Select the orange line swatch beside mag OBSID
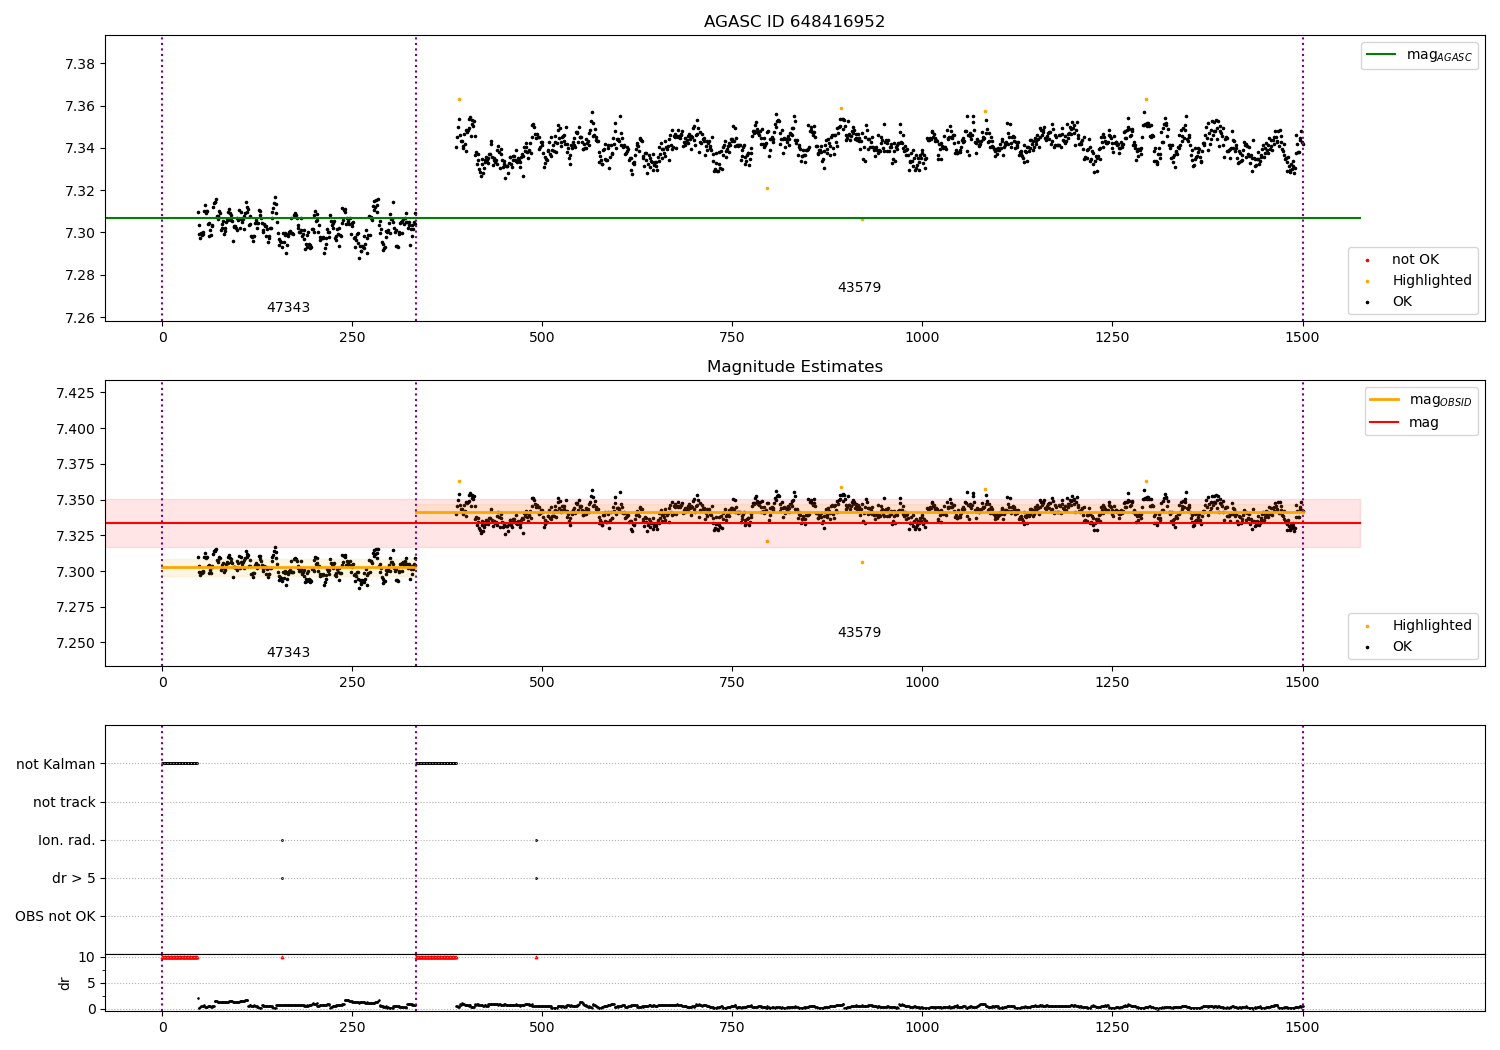1500x1050 pixels. click(x=1384, y=400)
